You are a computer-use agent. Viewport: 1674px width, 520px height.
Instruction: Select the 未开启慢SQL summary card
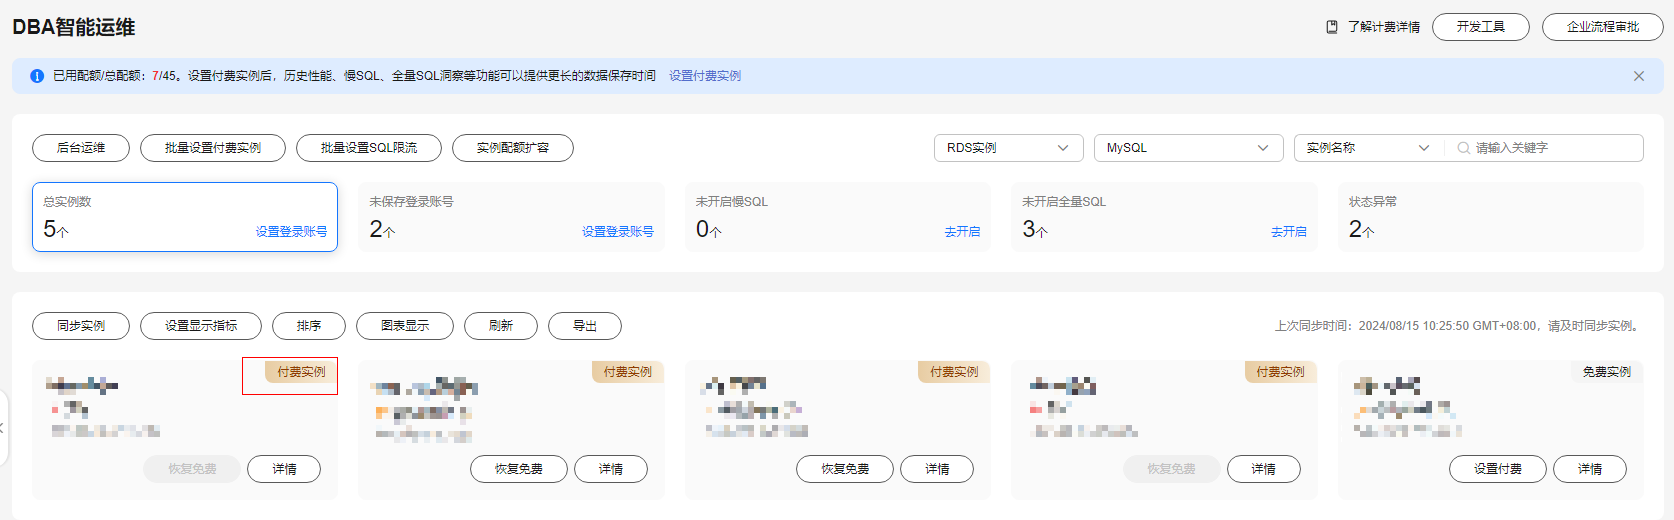coord(838,217)
